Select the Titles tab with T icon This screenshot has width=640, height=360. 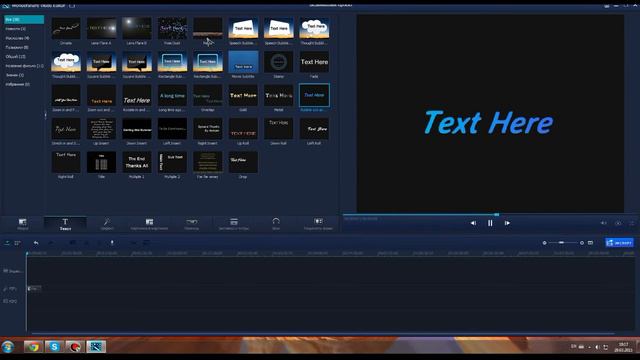point(65,224)
